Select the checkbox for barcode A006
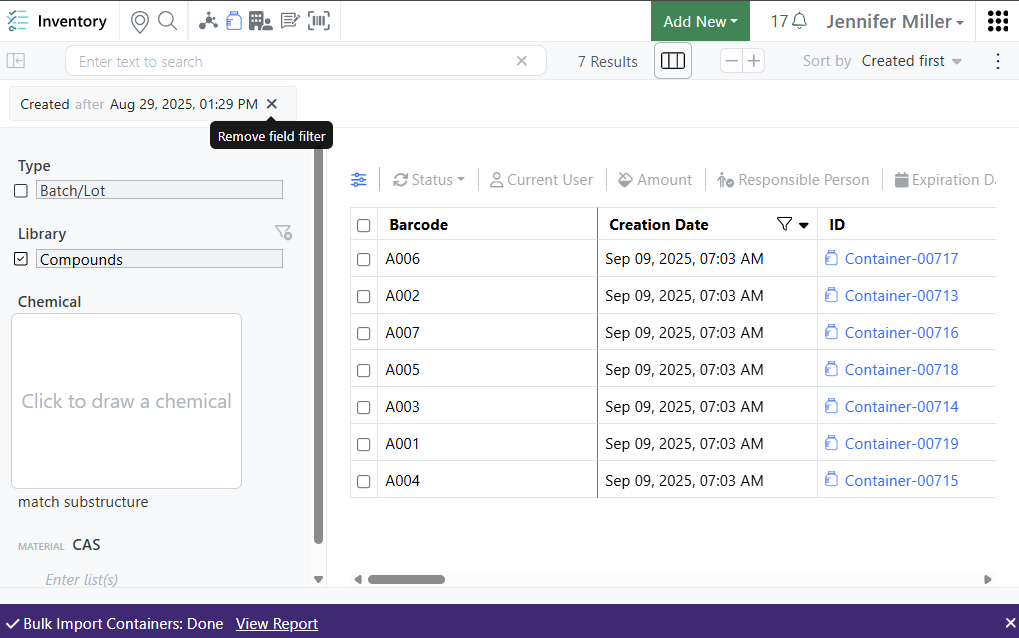The width and height of the screenshot is (1019, 638). coord(364,259)
